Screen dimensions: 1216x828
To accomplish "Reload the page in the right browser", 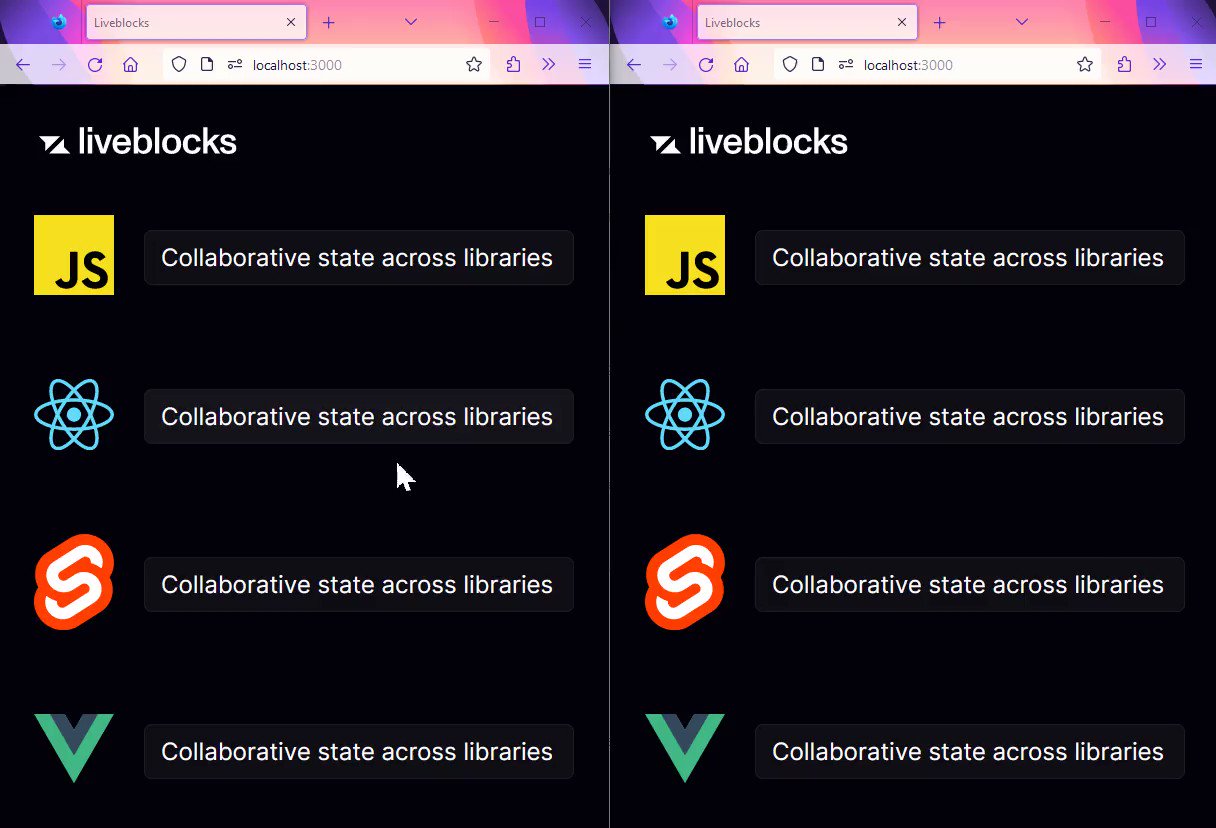I will click(706, 65).
